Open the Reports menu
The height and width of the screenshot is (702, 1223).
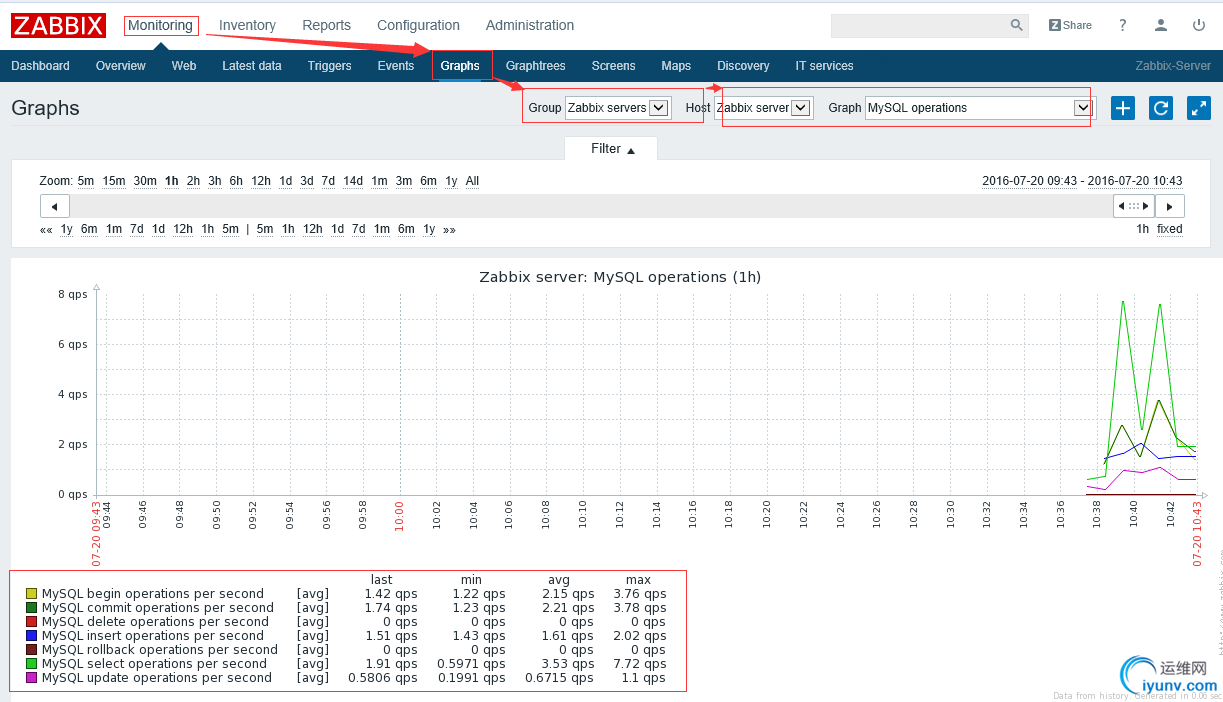tap(326, 25)
